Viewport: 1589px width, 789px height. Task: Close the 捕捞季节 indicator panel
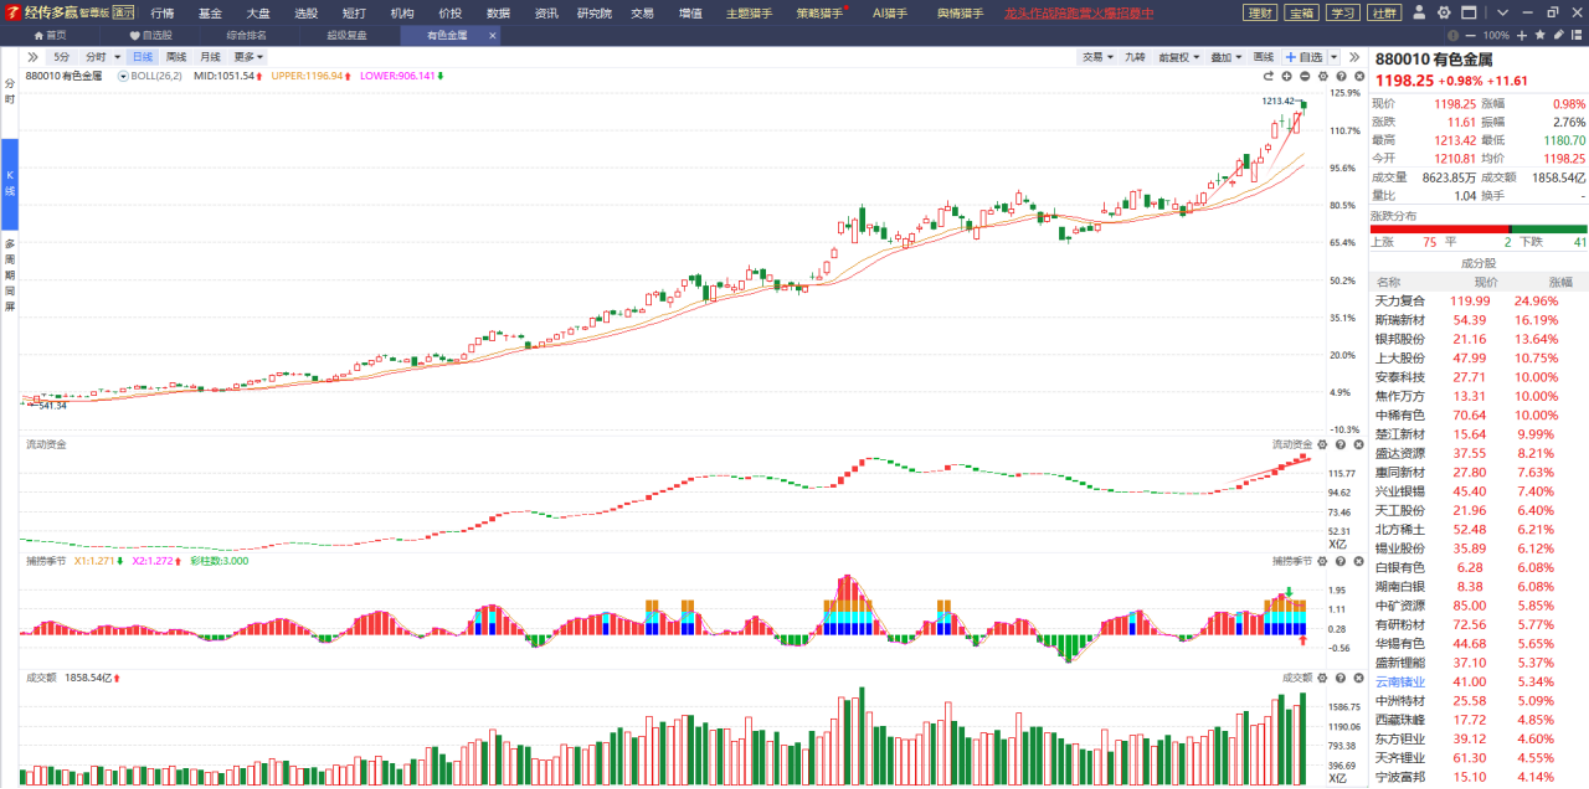point(1359,561)
